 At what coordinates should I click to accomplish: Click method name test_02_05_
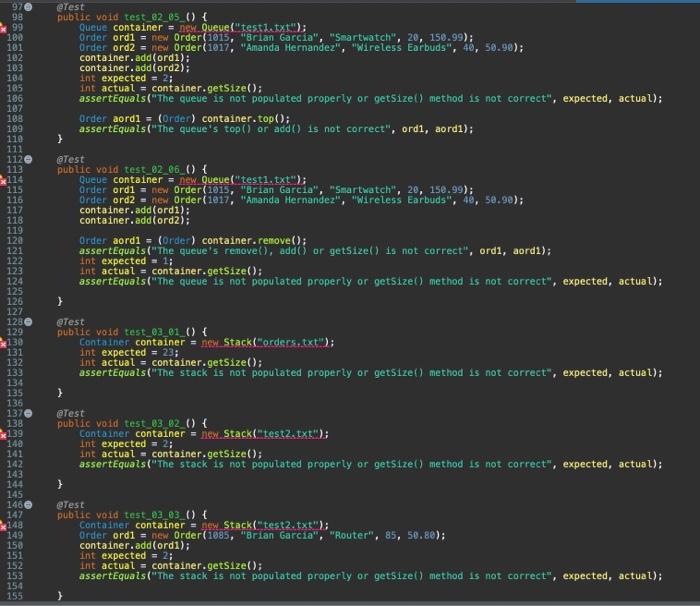click(x=154, y=17)
